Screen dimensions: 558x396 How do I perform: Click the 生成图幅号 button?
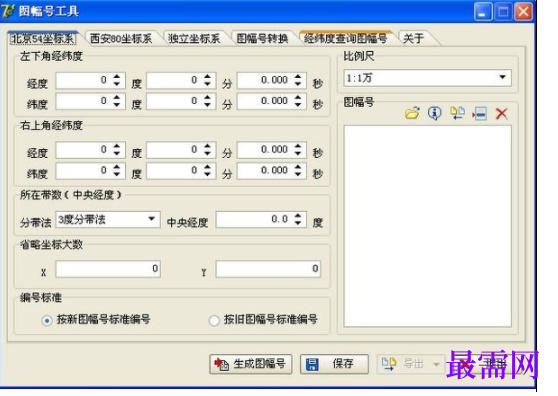coord(251,364)
